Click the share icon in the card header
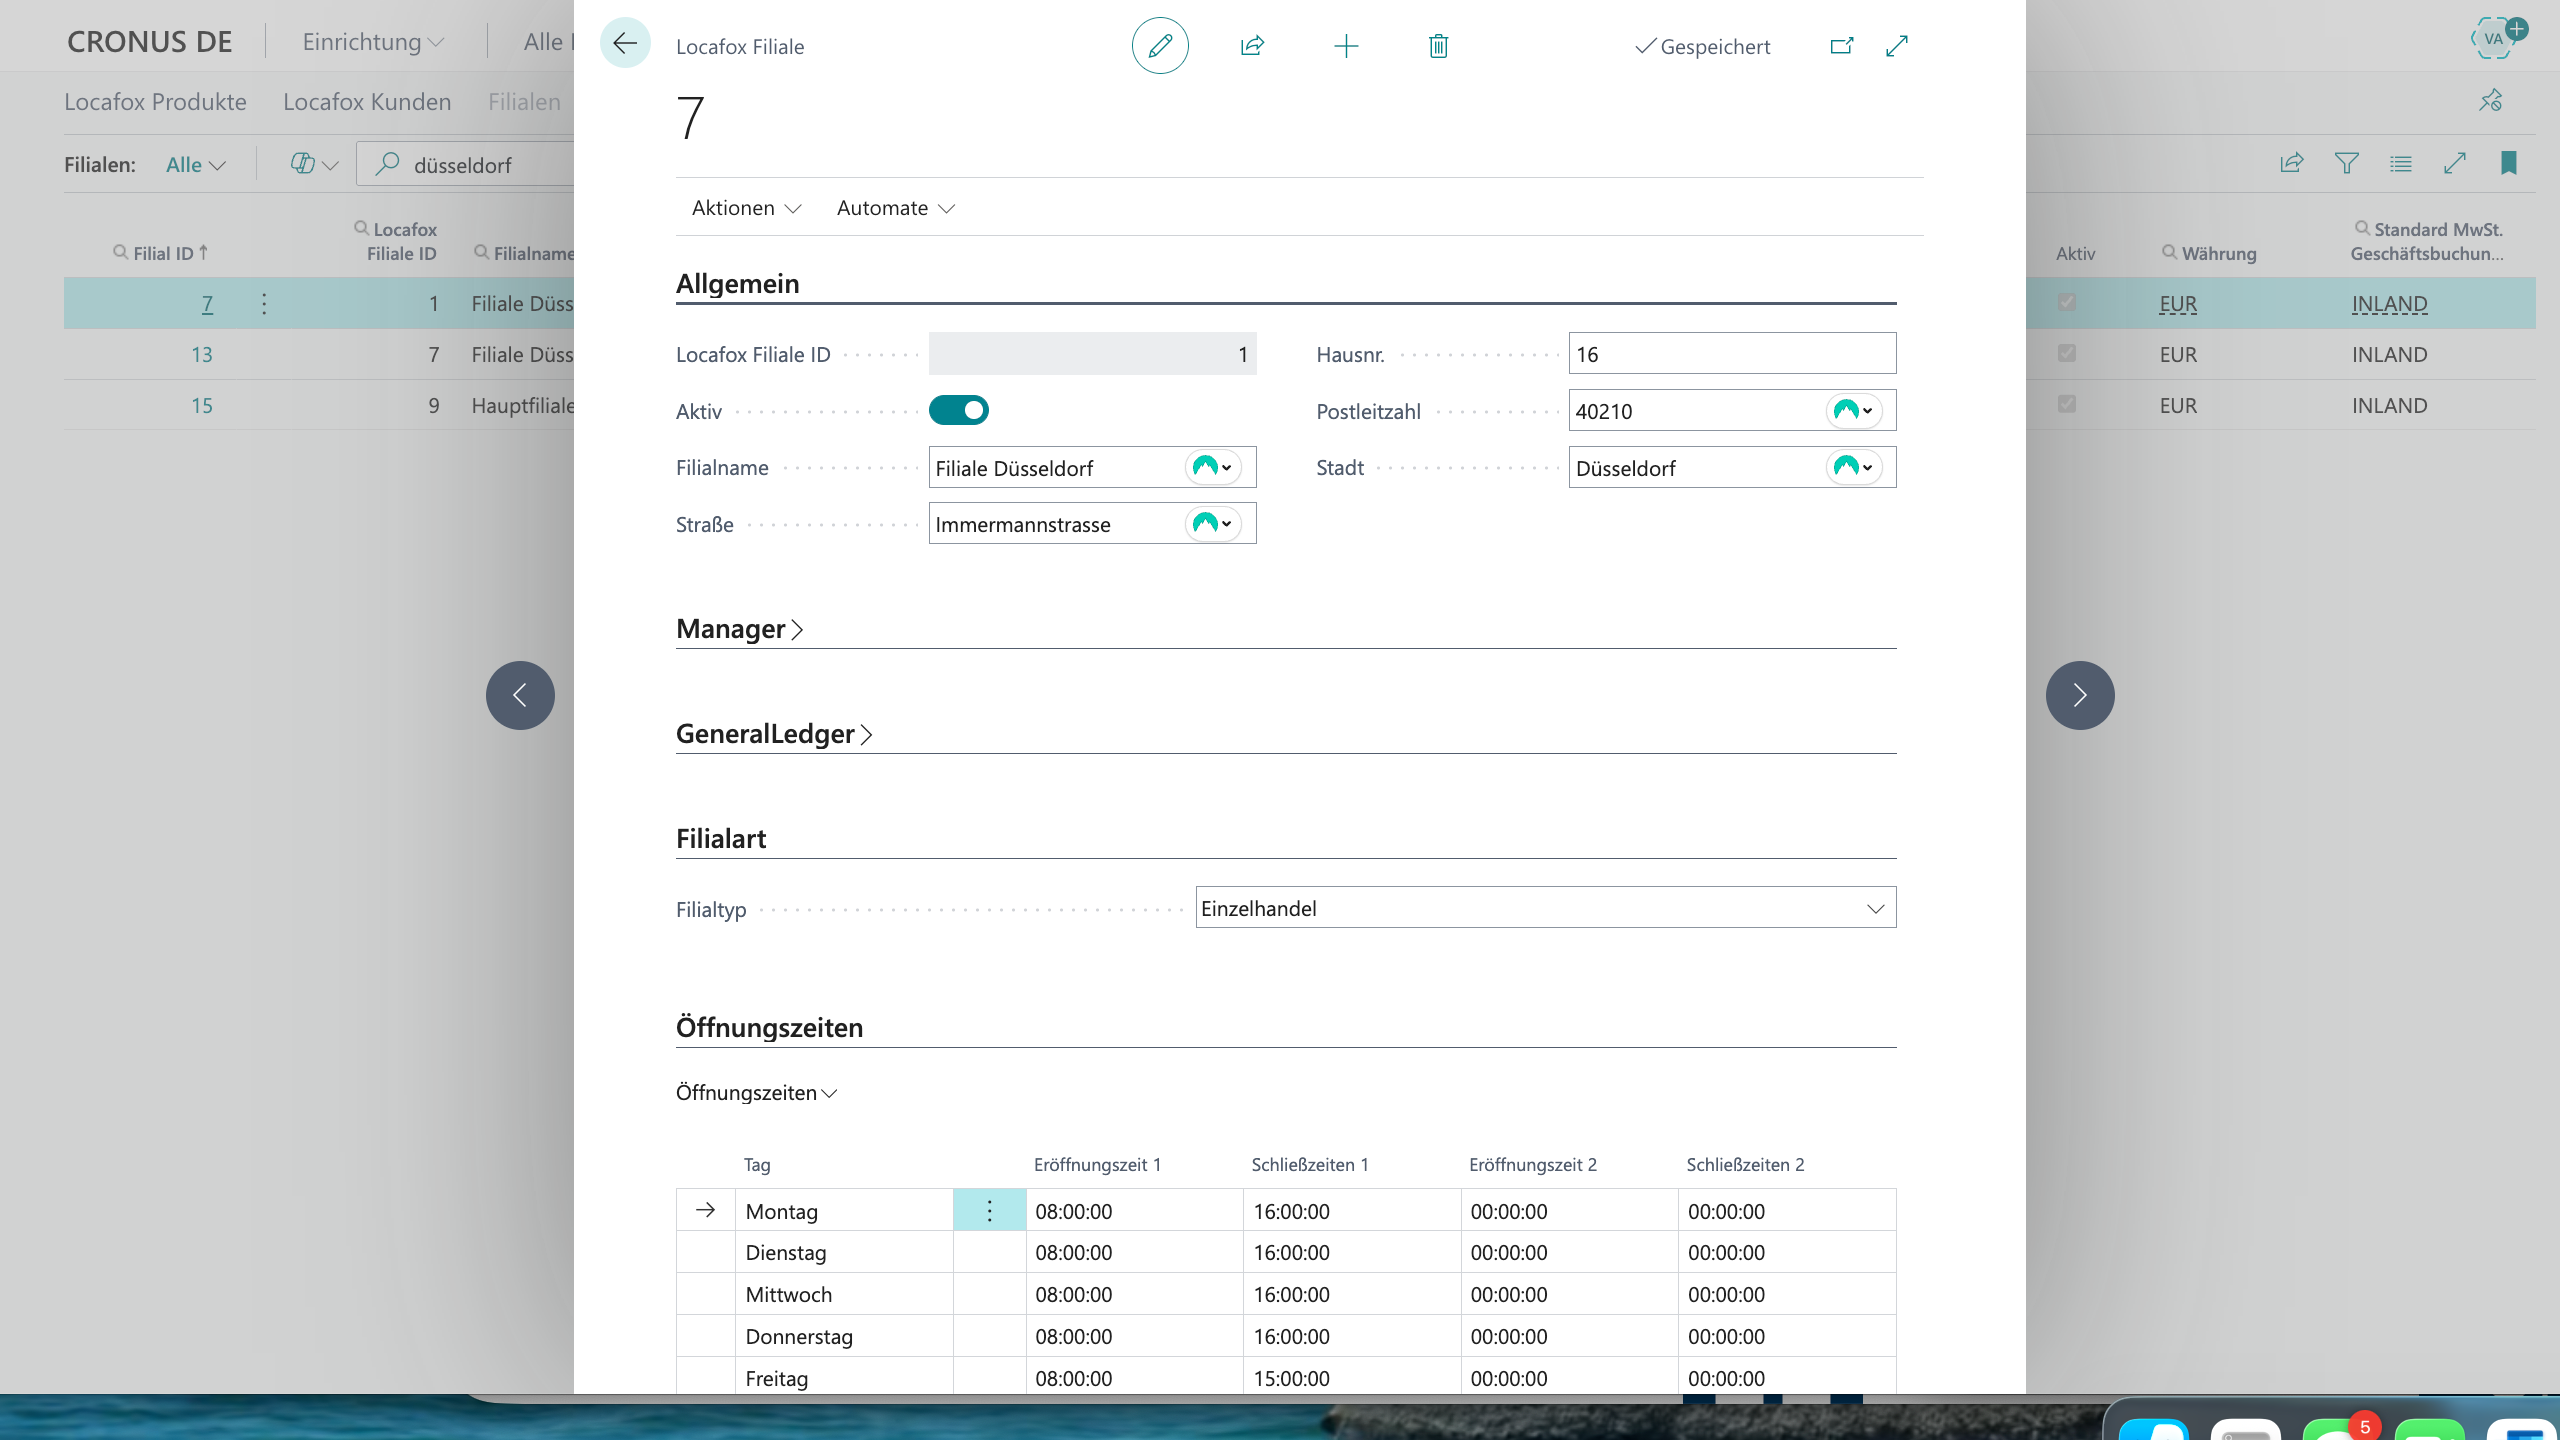Viewport: 2560px width, 1440px height. 1252,46
